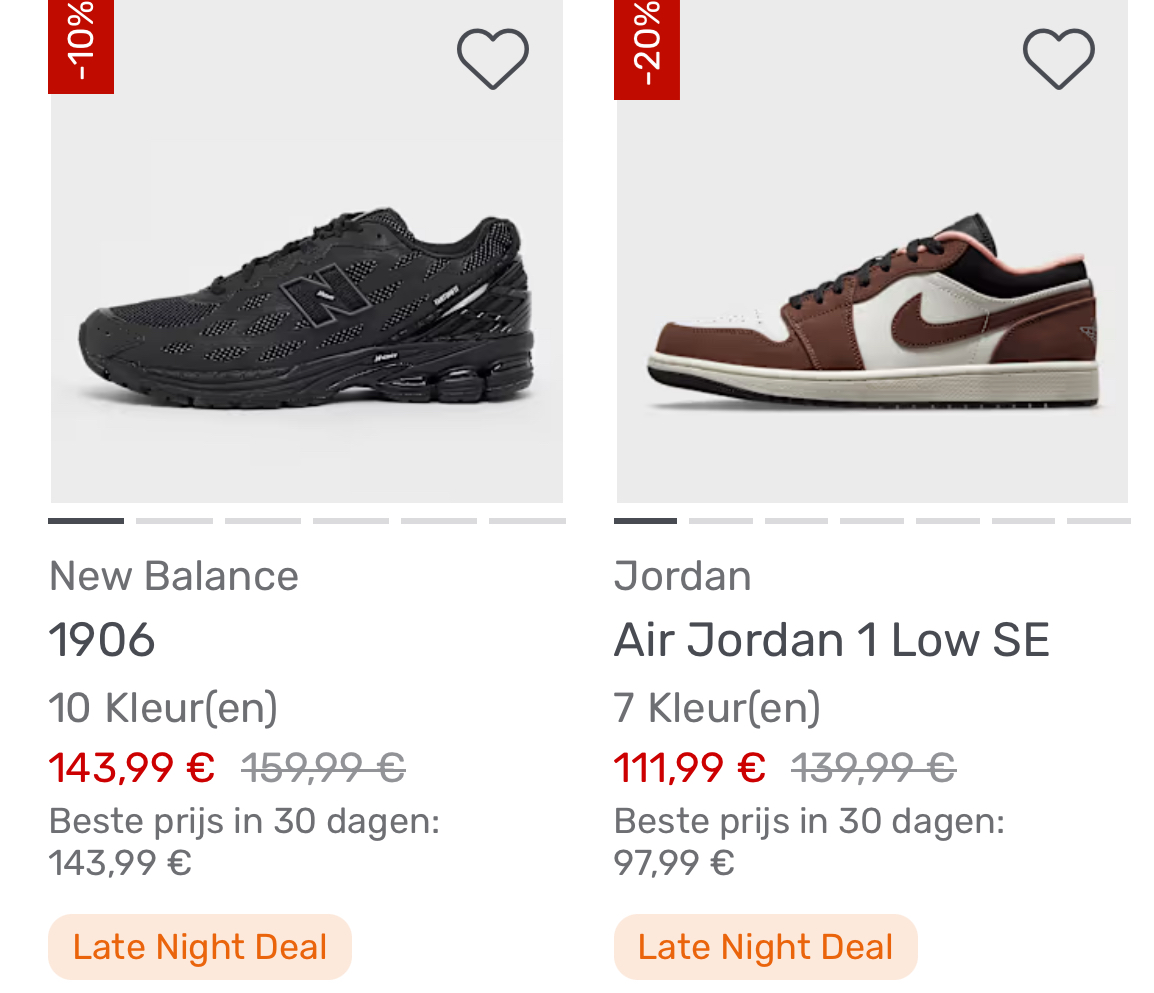This screenshot has height=993, width=1154.
Task: Select the second carousel dot under the New Balance image
Action: point(174,520)
